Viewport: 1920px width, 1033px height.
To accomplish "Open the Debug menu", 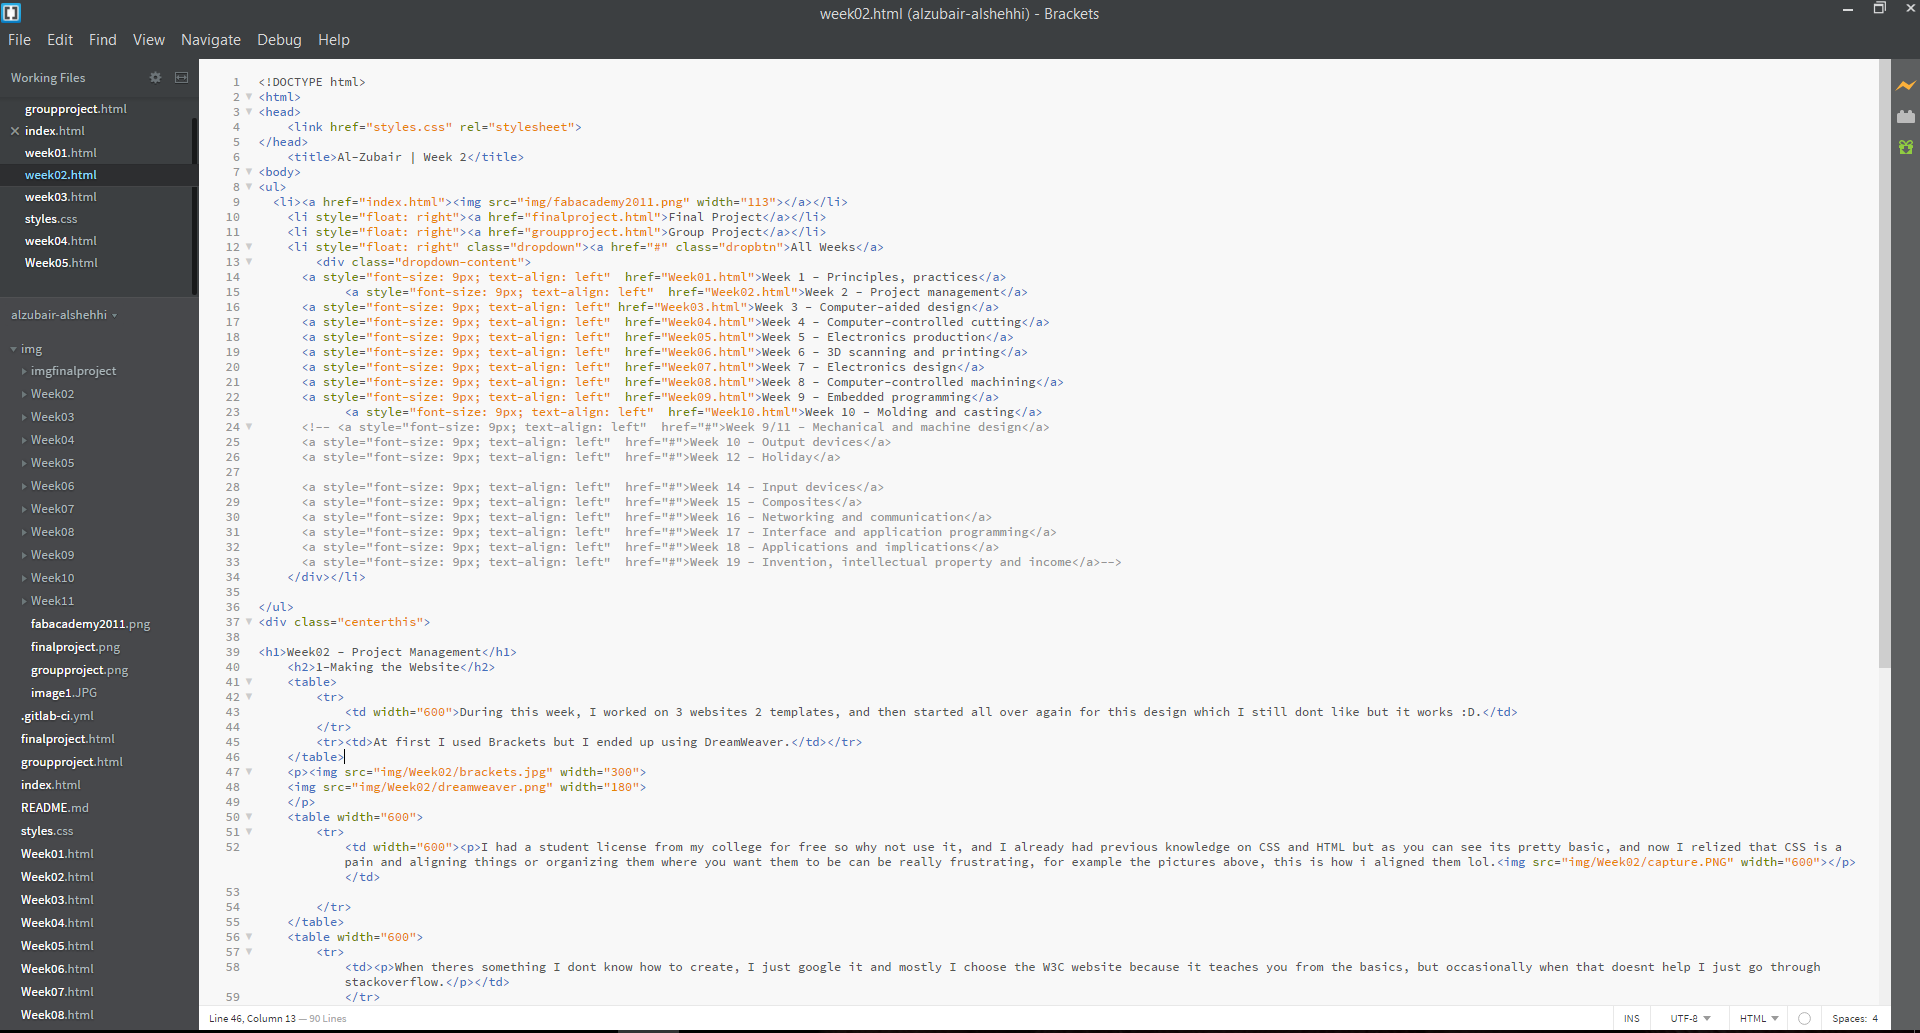I will 279,40.
